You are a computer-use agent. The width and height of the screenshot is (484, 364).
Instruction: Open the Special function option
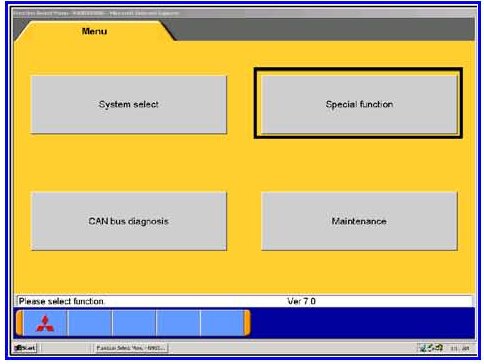359,105
